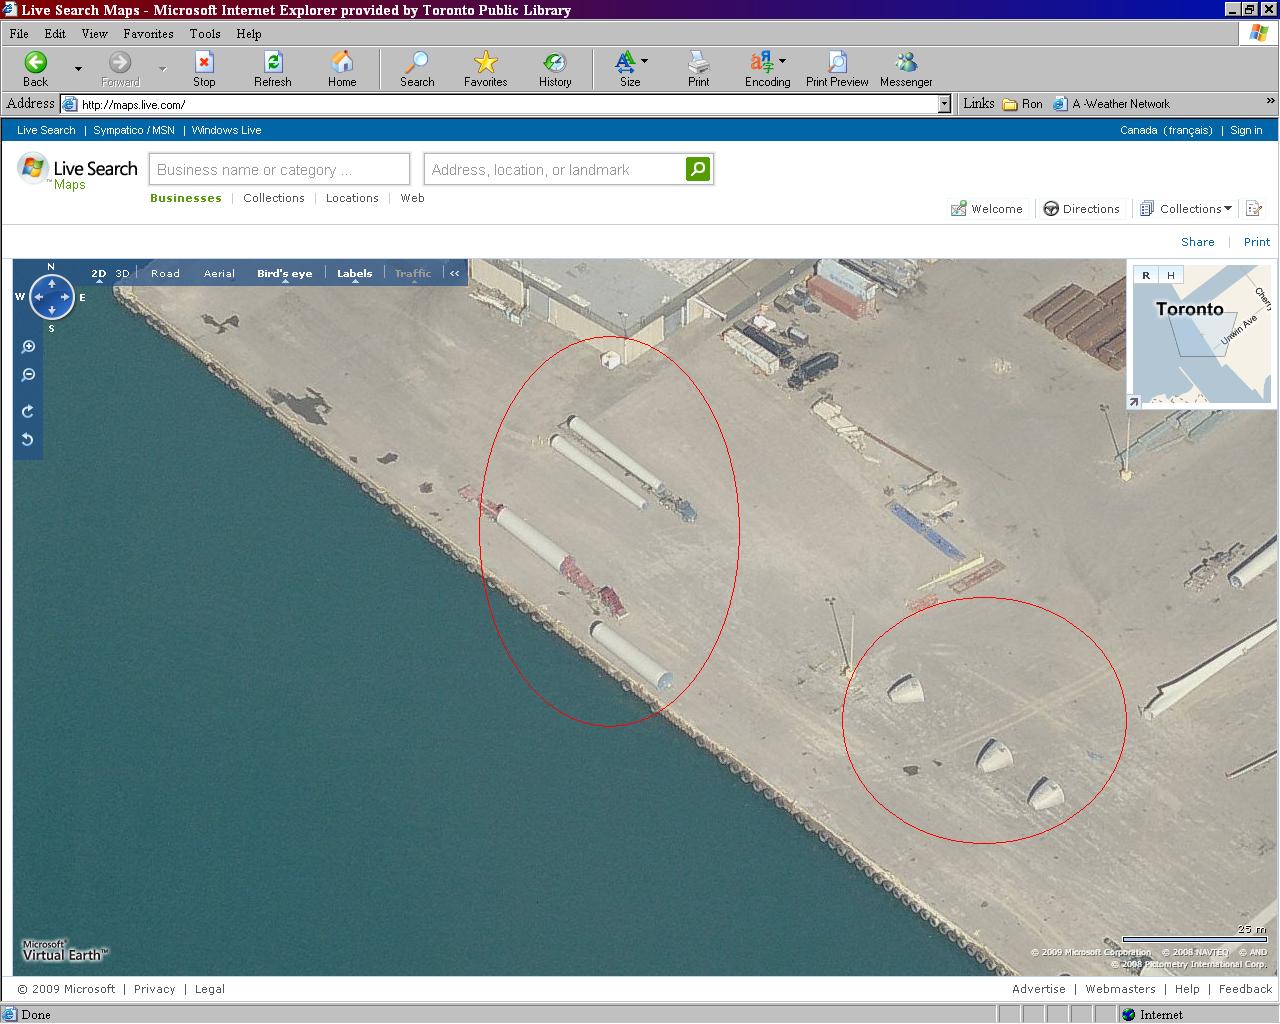Click the business name search field
The width and height of the screenshot is (1280, 1024).
click(279, 170)
